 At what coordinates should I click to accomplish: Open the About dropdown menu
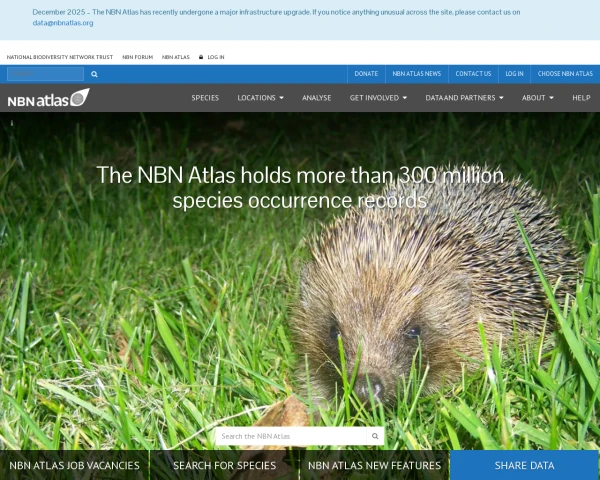(537, 98)
